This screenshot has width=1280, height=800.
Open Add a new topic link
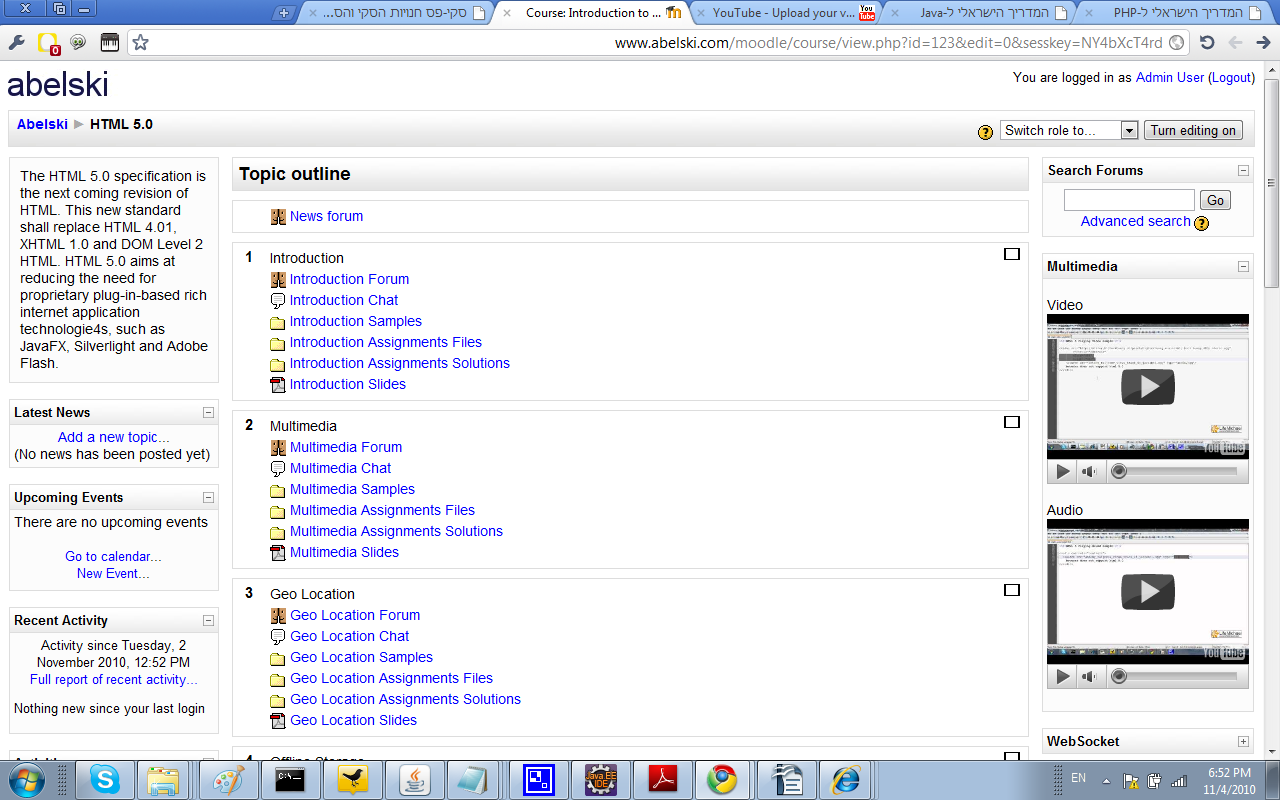(114, 437)
